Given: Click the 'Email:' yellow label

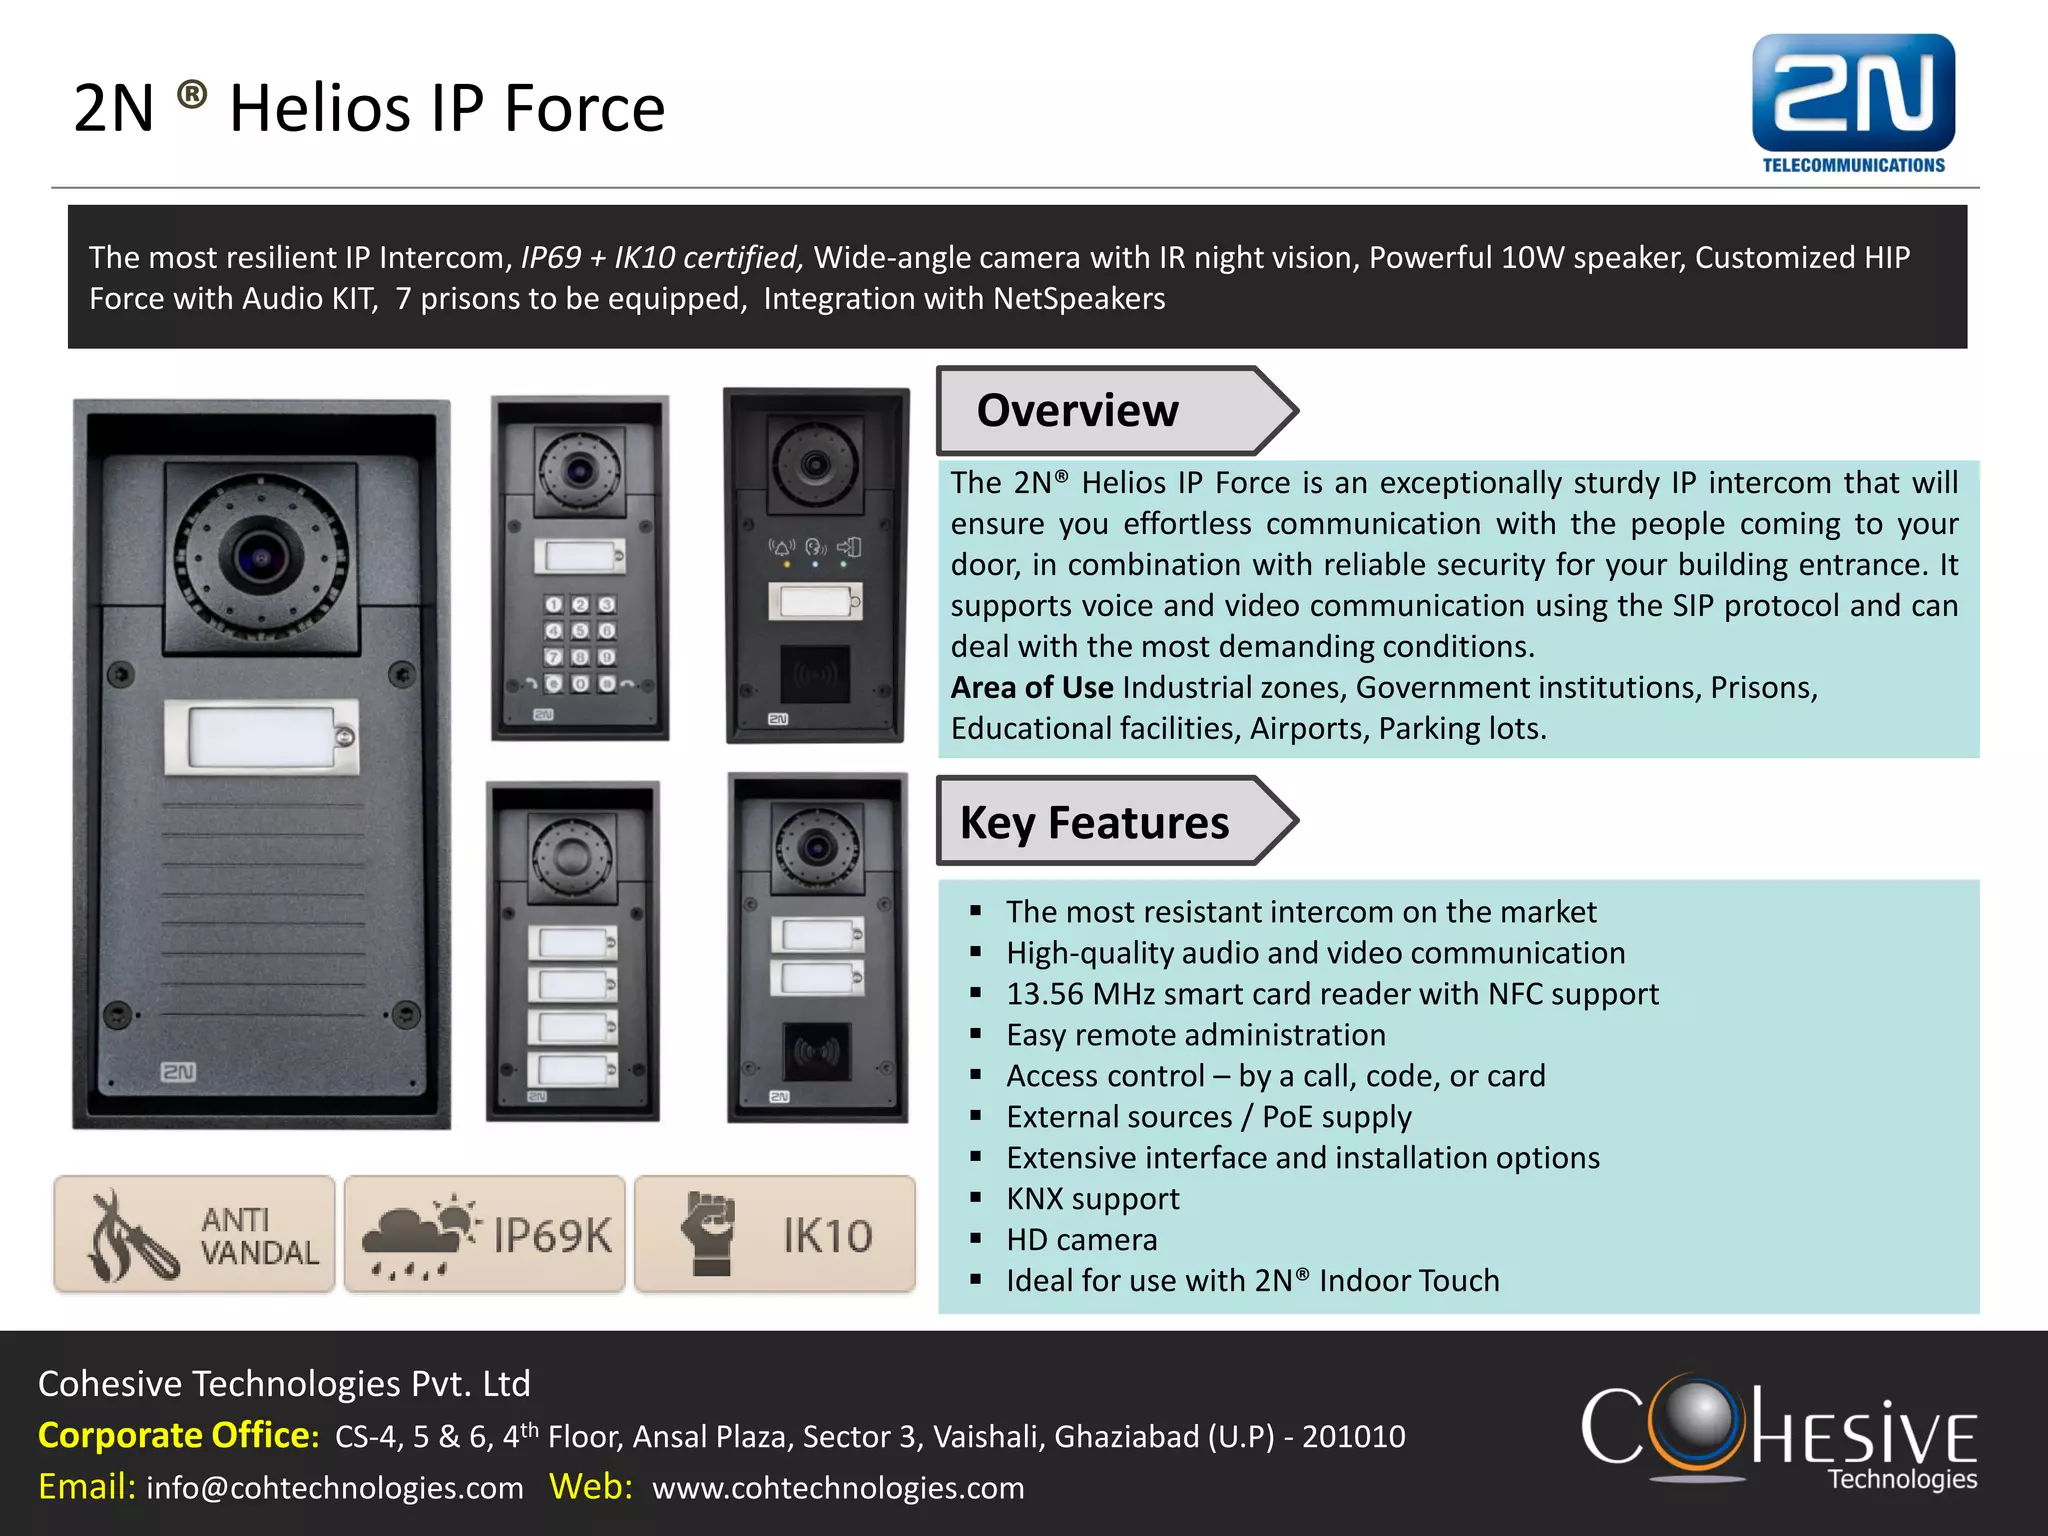Looking at the screenshot, I should click(87, 1486).
